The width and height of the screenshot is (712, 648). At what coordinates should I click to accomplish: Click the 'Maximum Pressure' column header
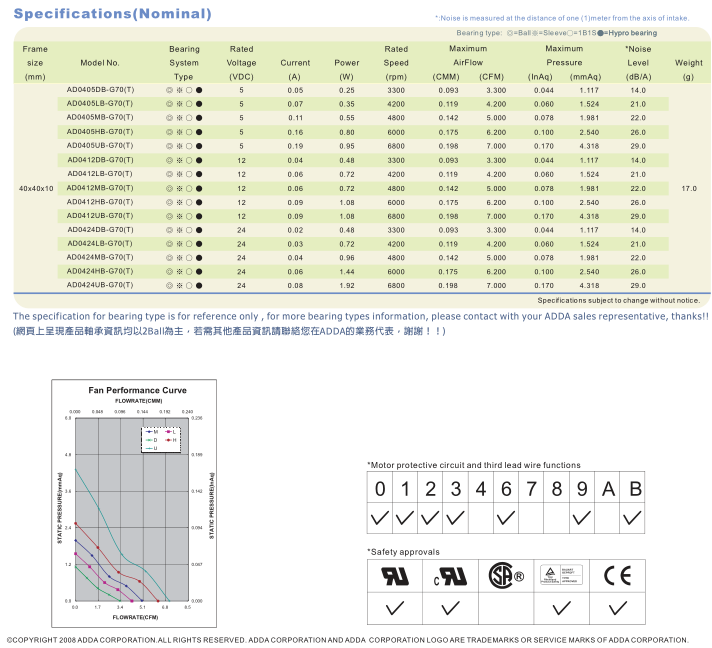(564, 55)
